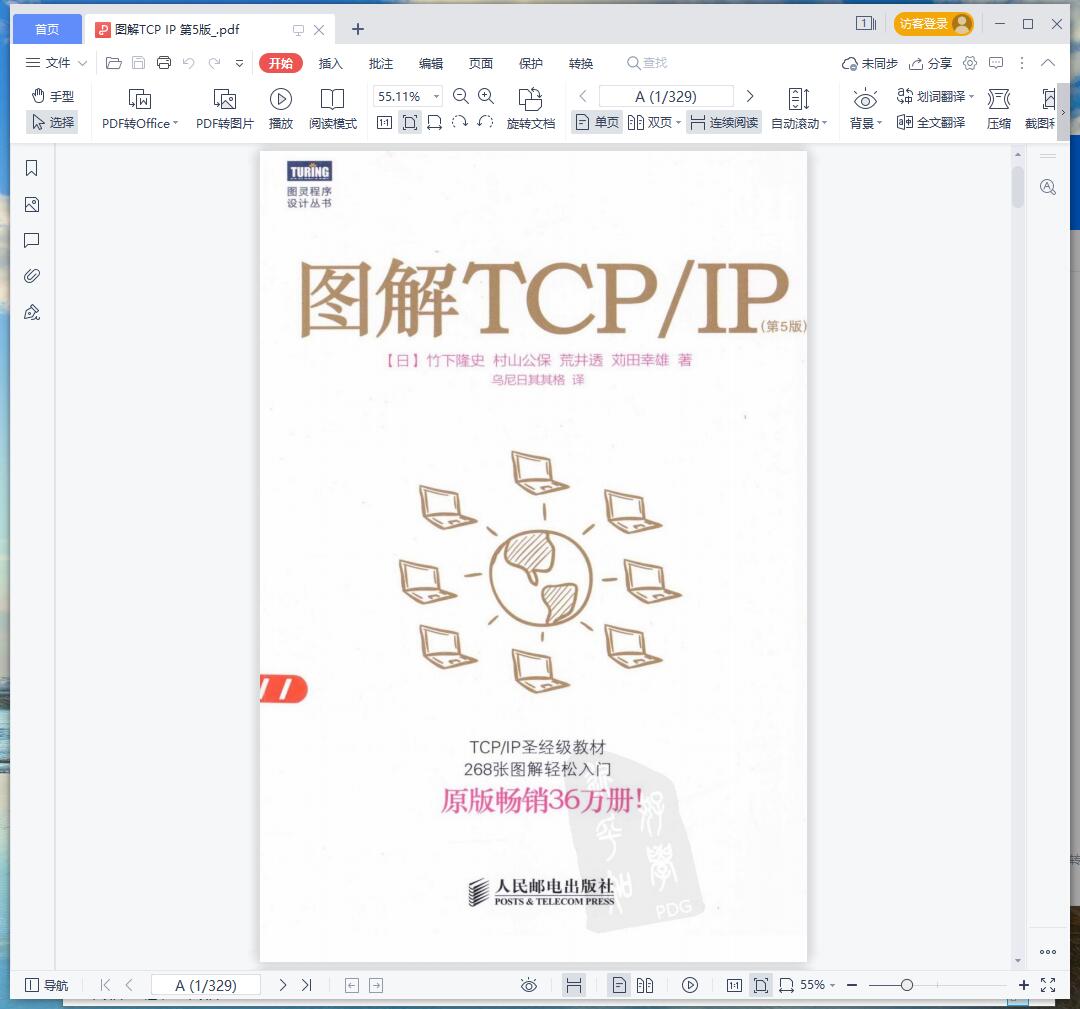Open the 保护 ribbon tab
This screenshot has height=1009, width=1080.
pos(531,63)
